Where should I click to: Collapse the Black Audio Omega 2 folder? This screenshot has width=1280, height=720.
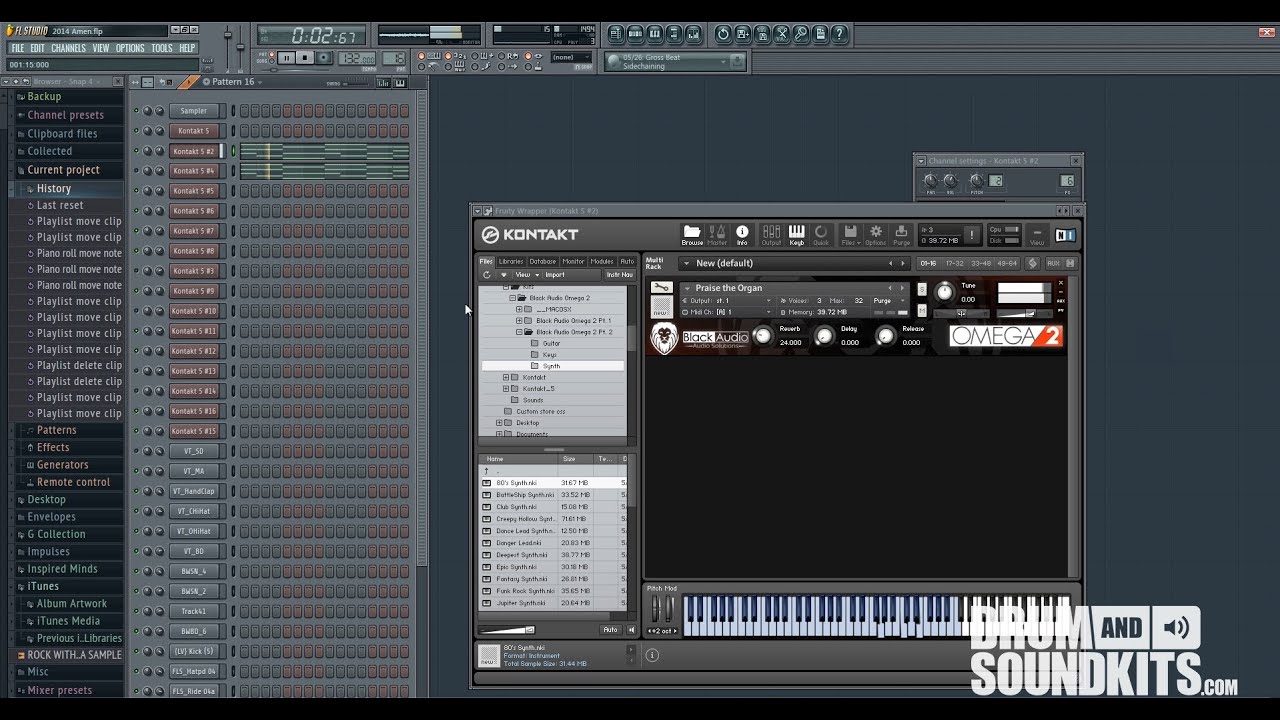click(513, 298)
